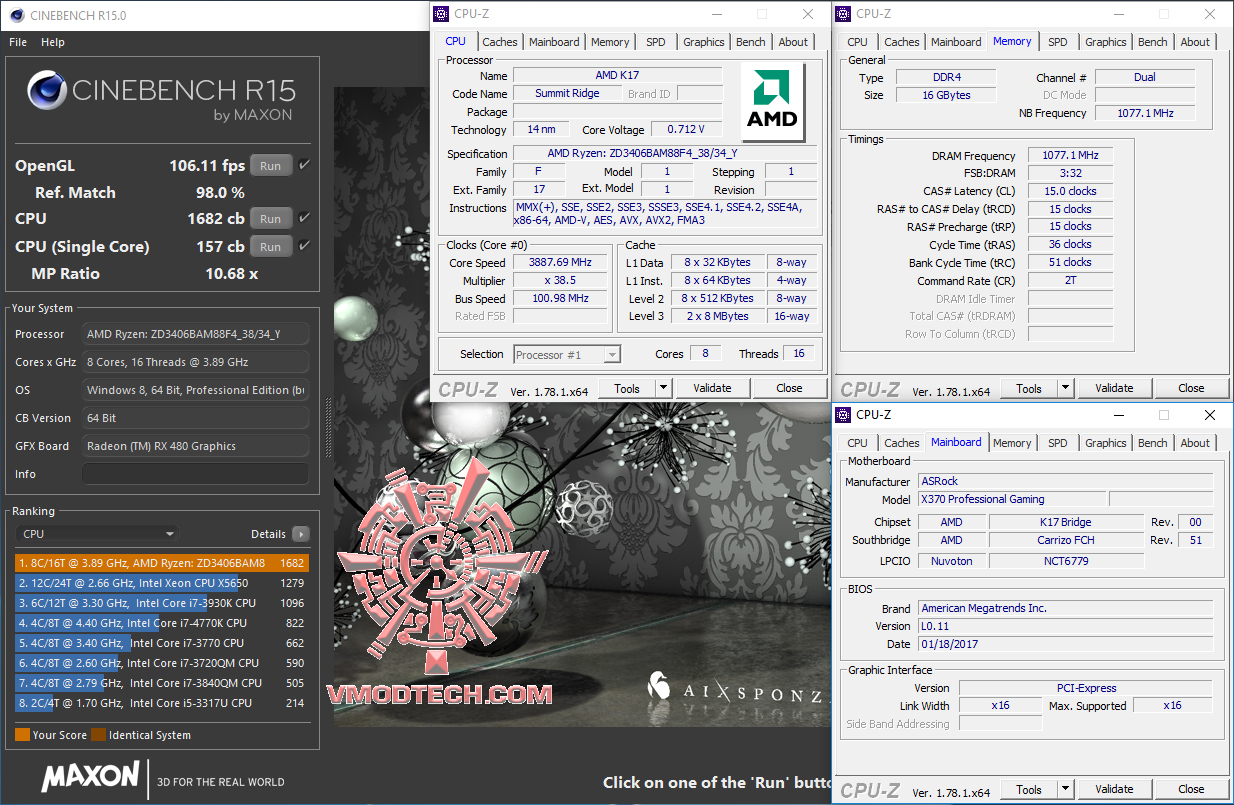
Task: Click the Memory Size value 16 GBytes
Action: pos(946,95)
